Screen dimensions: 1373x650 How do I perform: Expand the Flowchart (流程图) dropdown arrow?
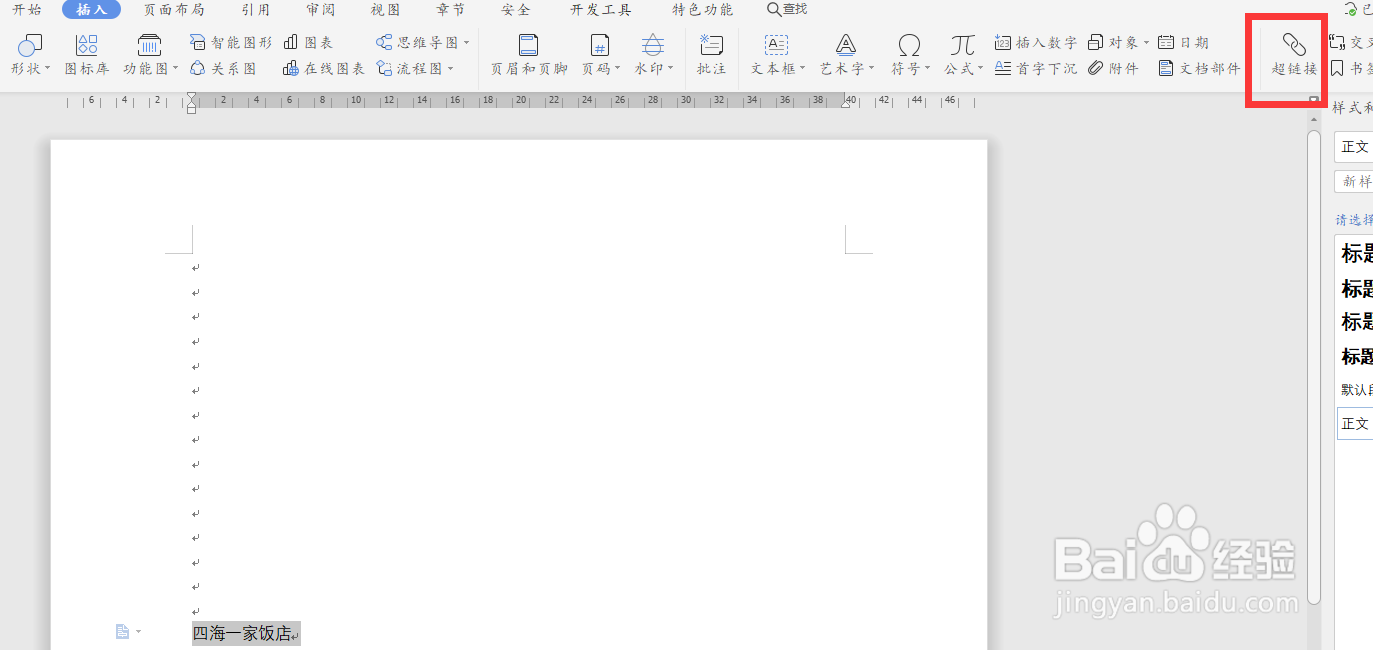[x=450, y=69]
